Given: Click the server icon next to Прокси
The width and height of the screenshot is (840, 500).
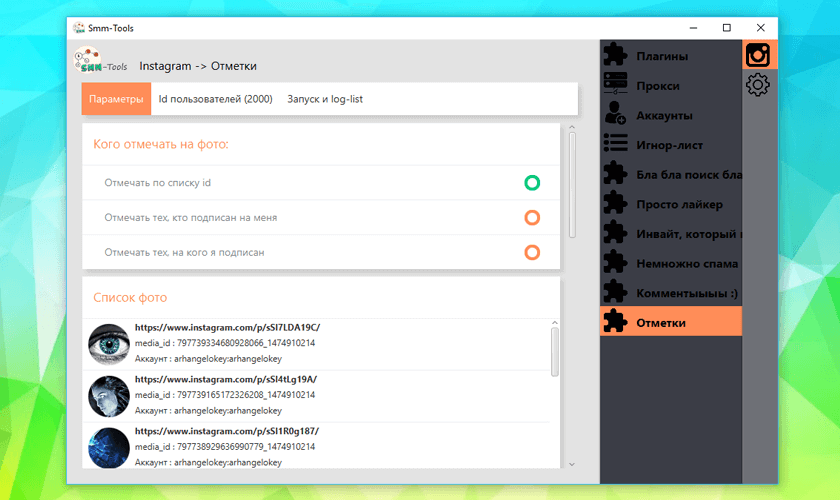Looking at the screenshot, I should tap(616, 86).
